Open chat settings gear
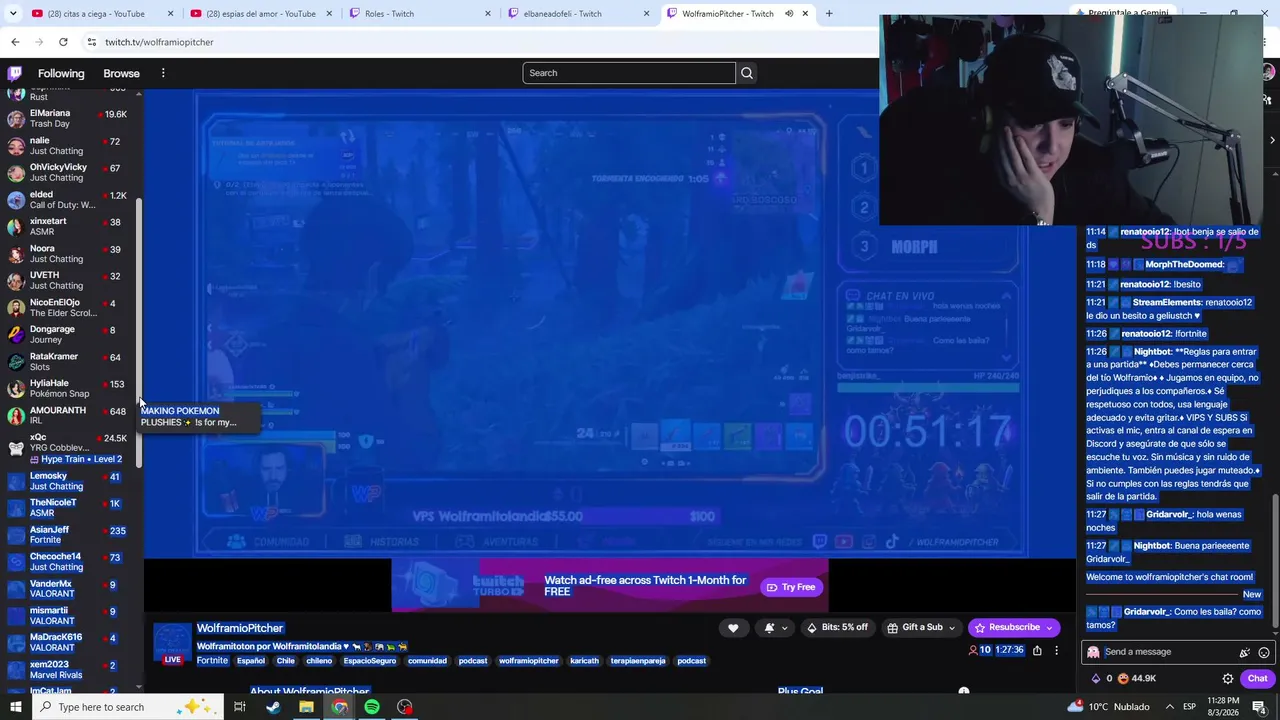 tap(1228, 678)
